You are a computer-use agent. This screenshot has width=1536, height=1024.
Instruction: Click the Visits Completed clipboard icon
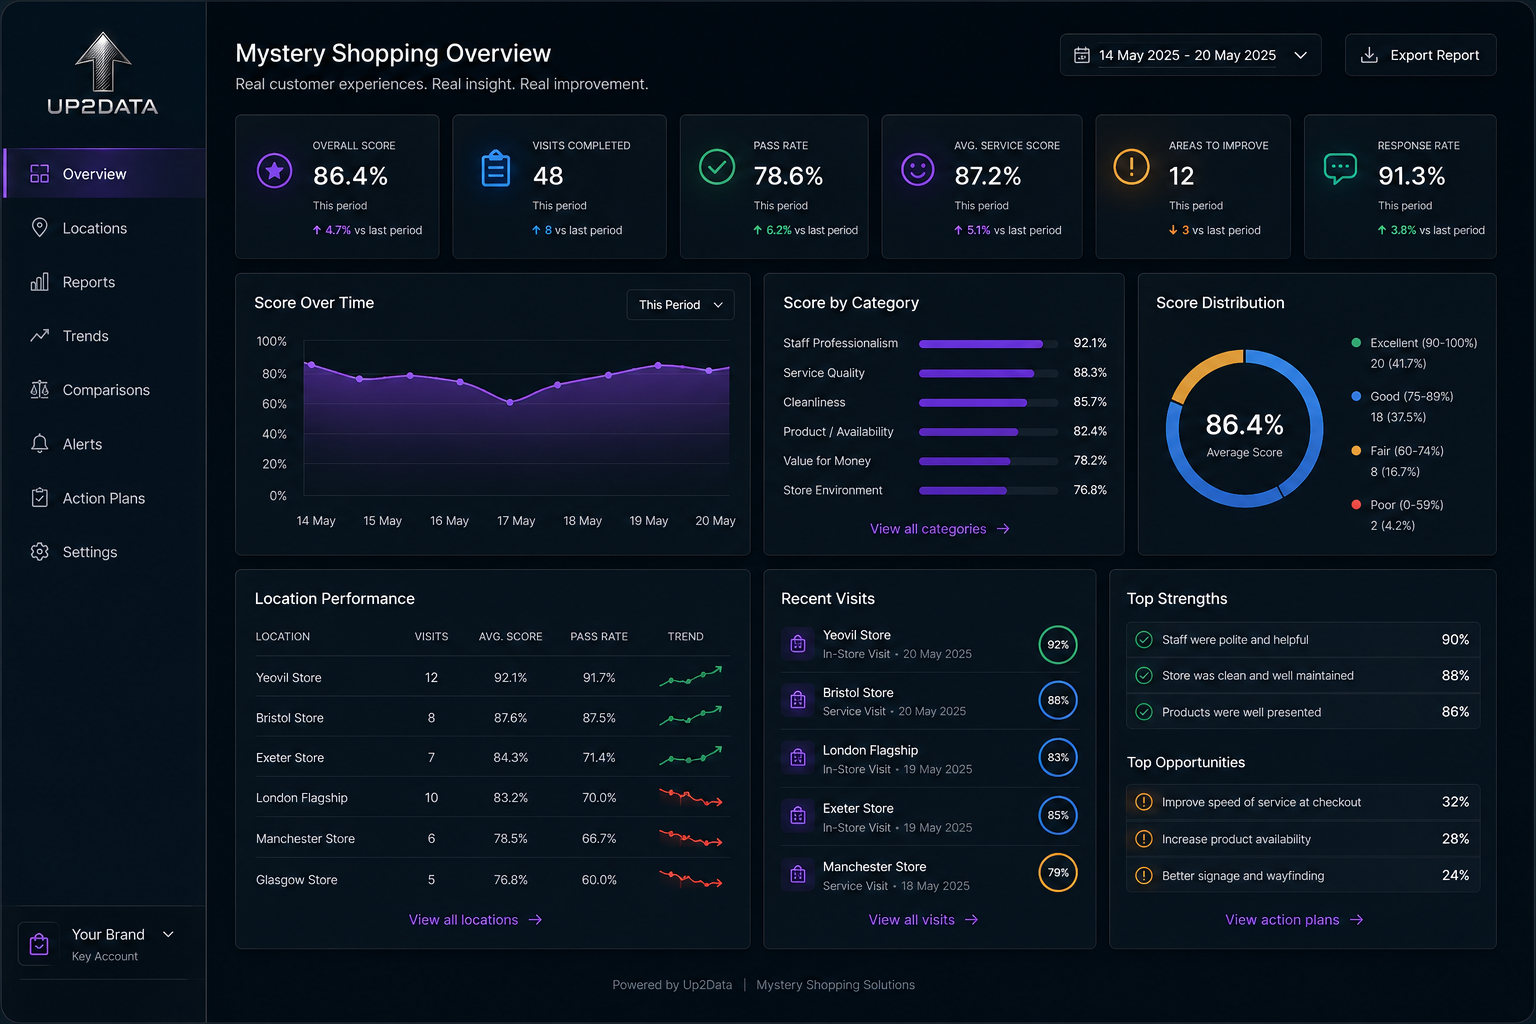496,168
